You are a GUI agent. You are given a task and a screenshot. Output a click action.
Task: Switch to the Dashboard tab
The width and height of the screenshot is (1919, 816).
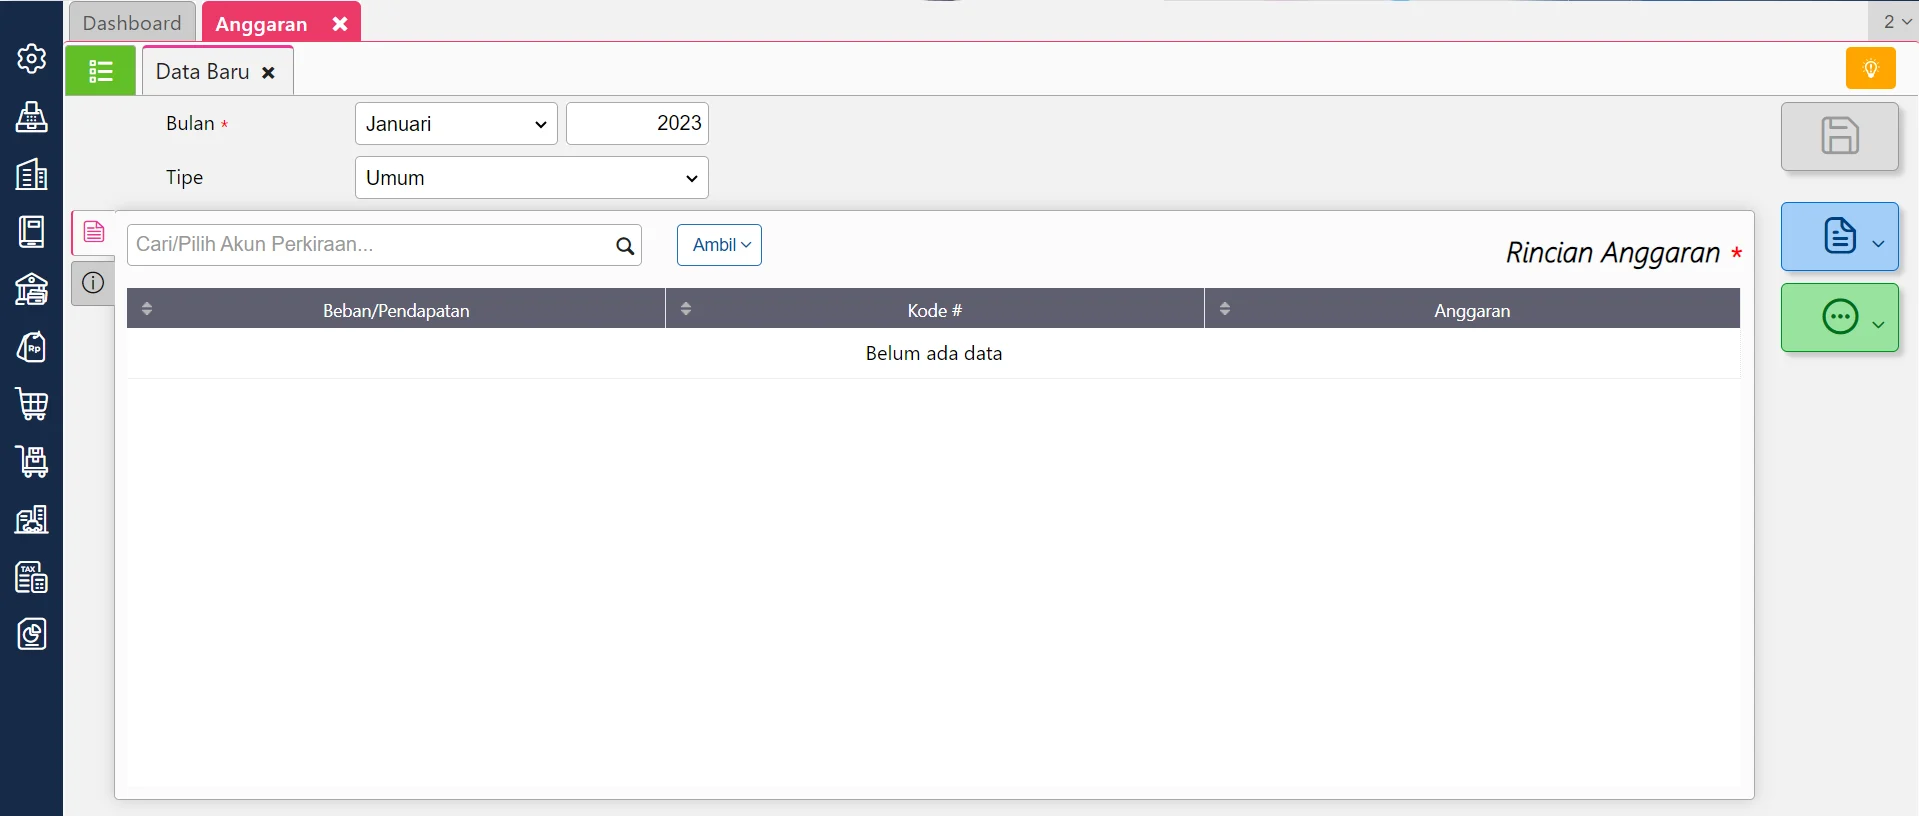[132, 23]
